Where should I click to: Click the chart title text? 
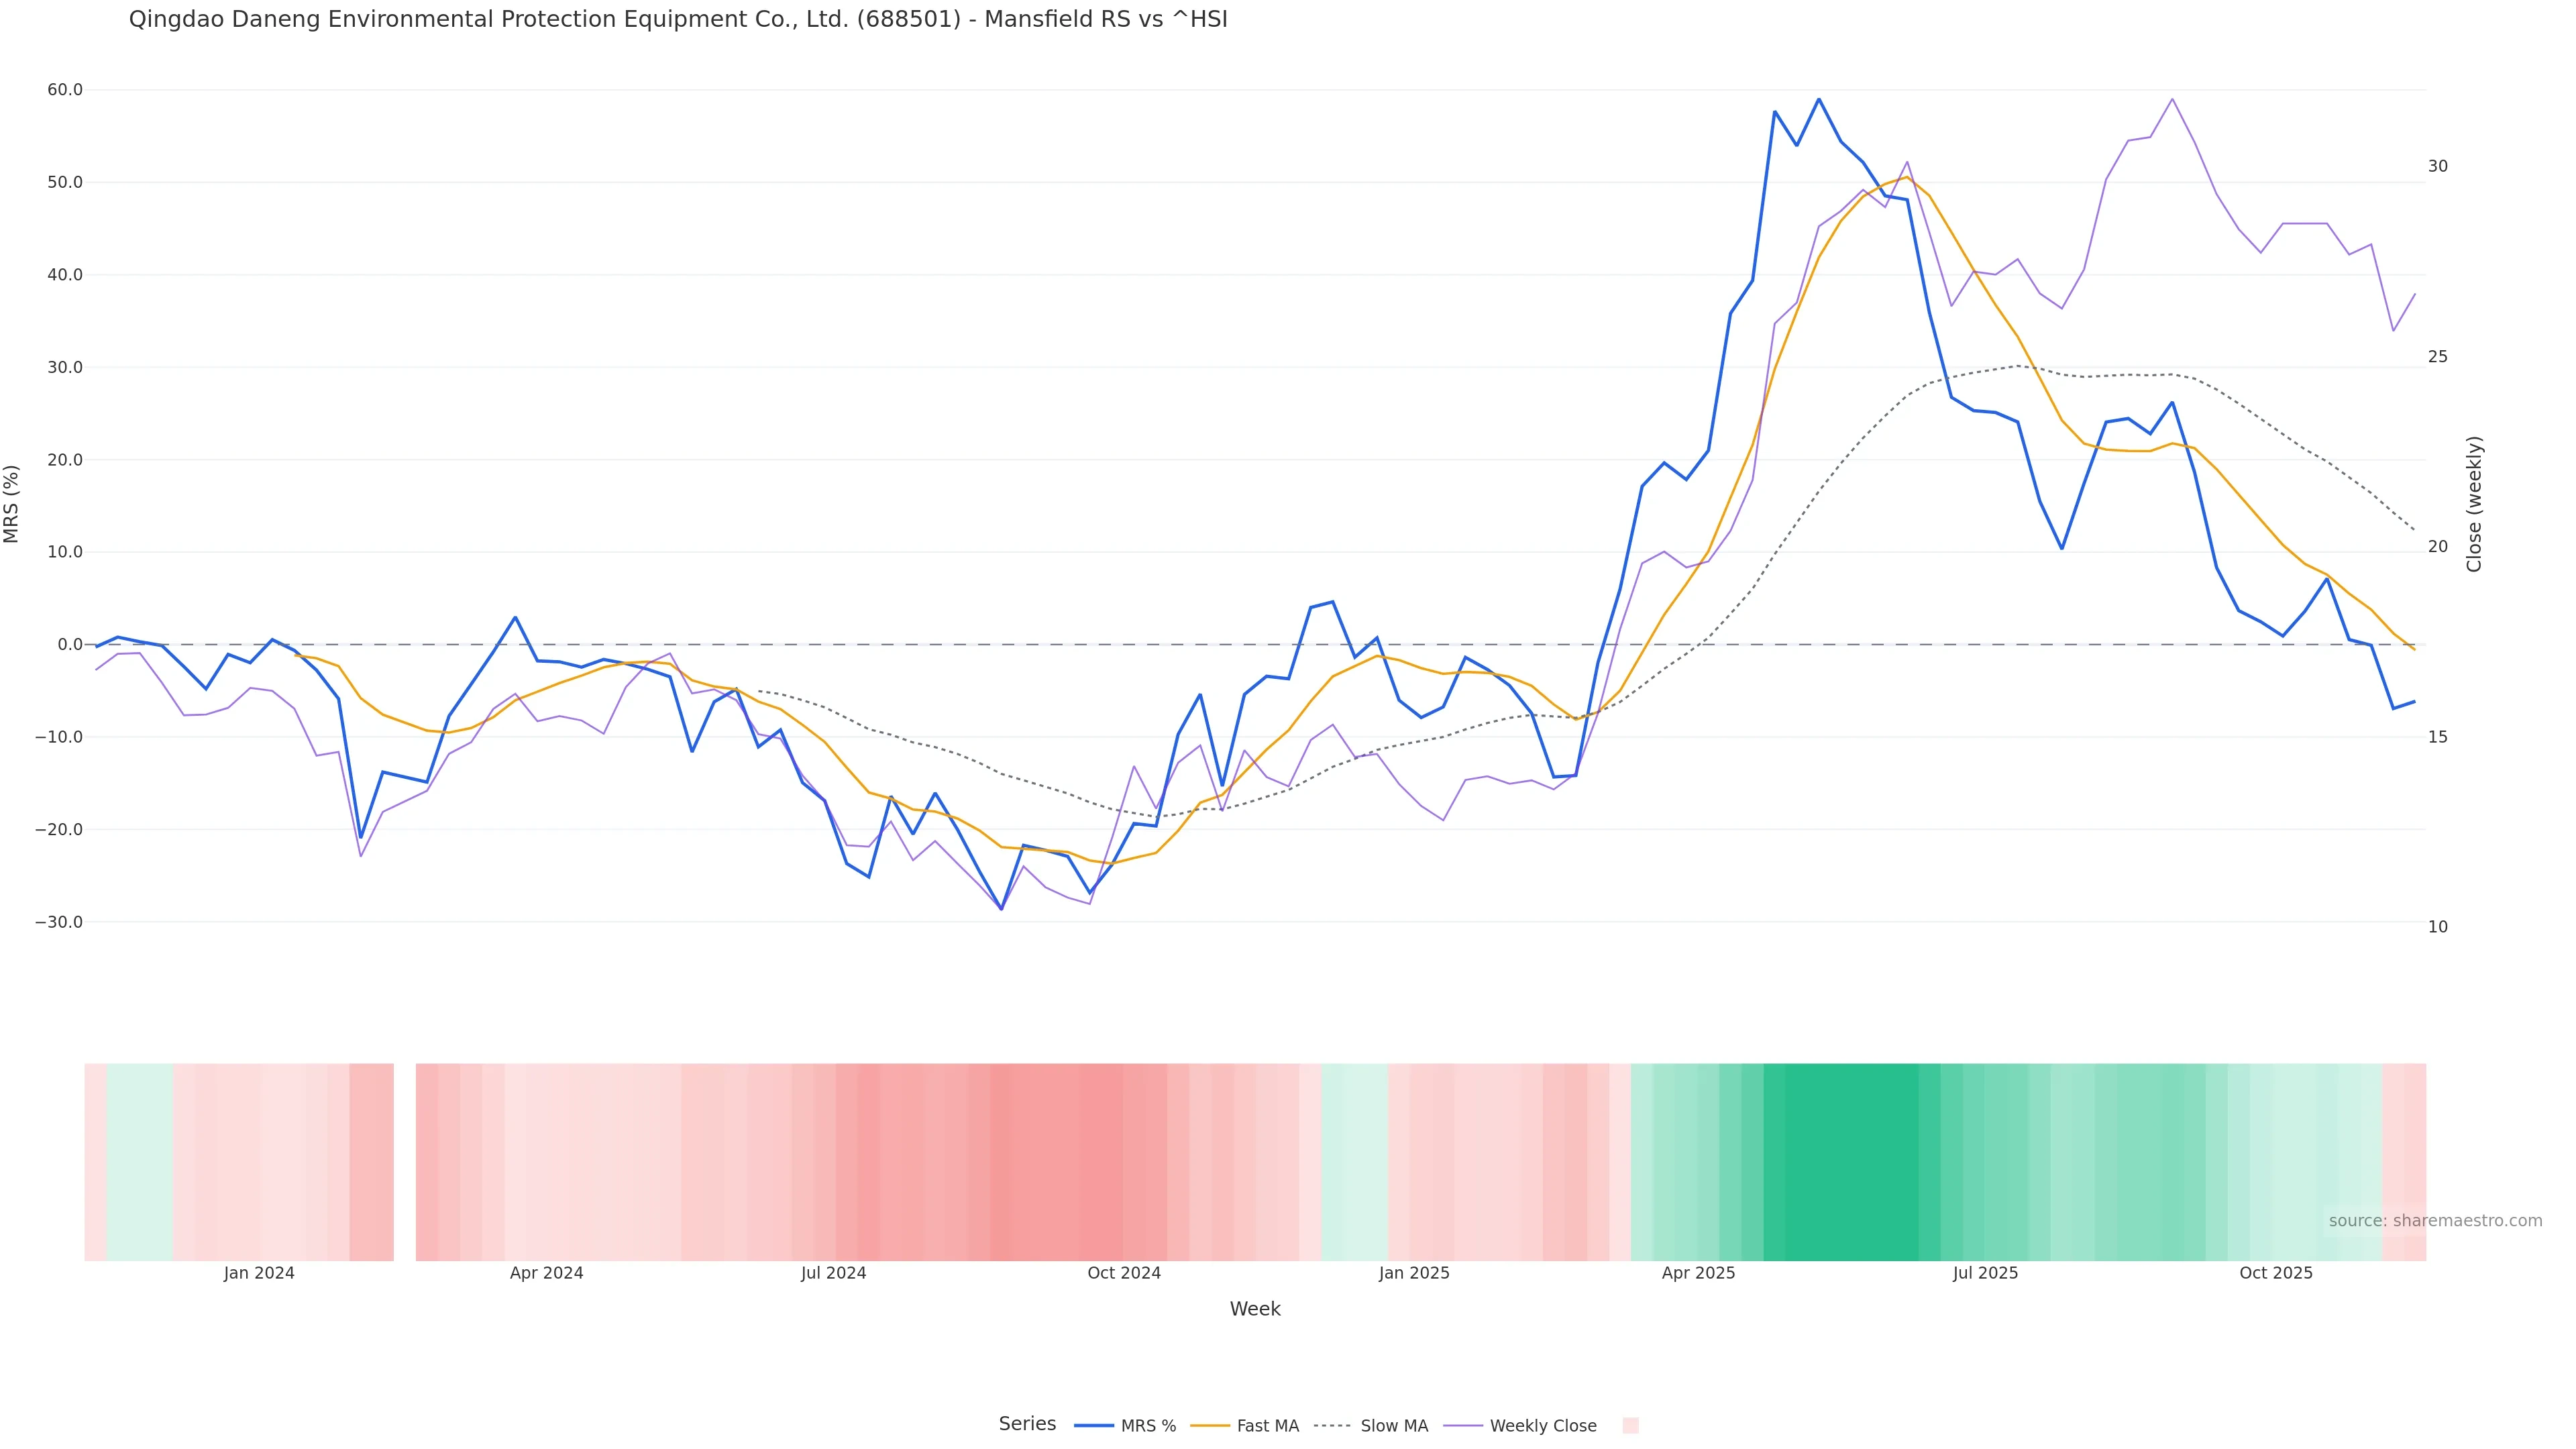[678, 19]
